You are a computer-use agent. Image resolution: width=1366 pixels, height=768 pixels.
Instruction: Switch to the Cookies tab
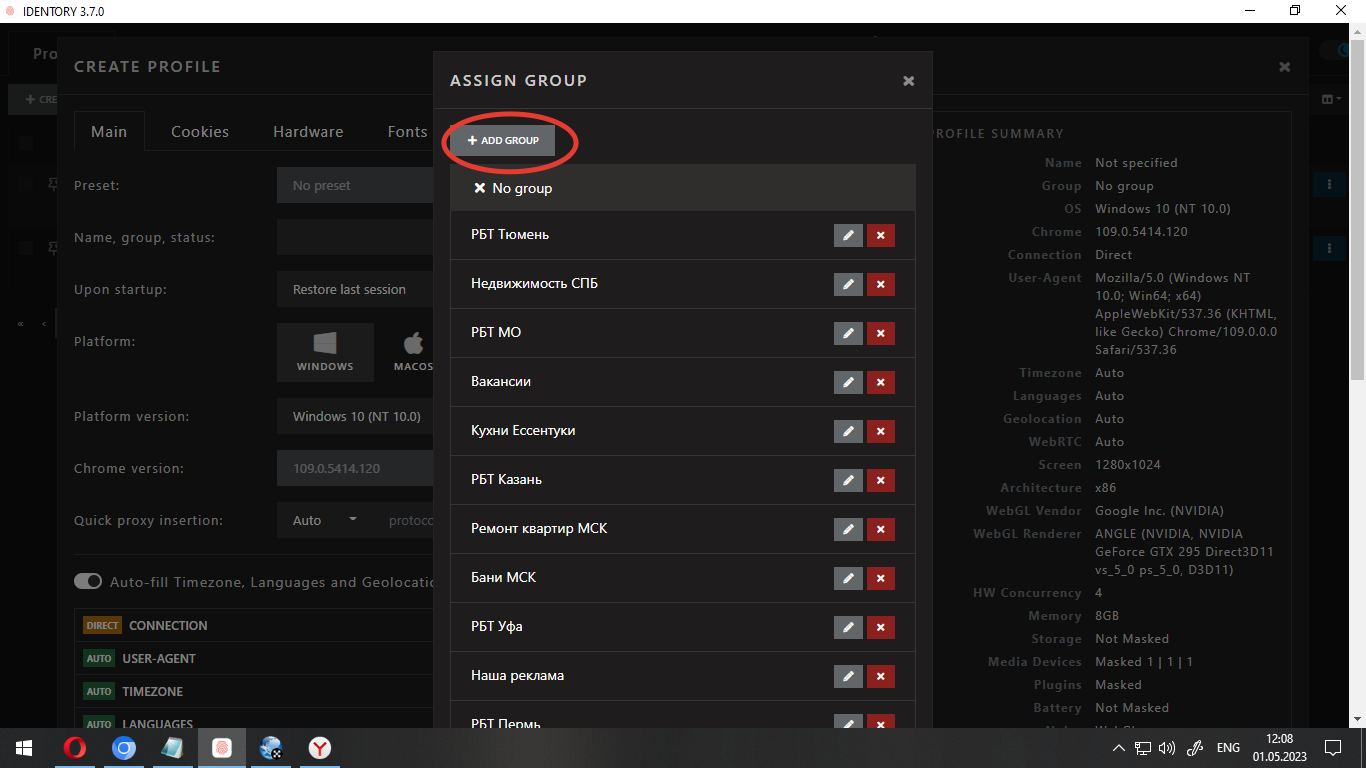pyautogui.click(x=200, y=132)
